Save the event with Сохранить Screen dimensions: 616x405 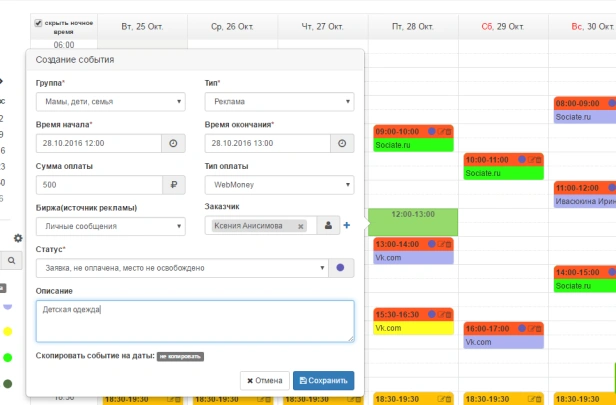tap(323, 381)
